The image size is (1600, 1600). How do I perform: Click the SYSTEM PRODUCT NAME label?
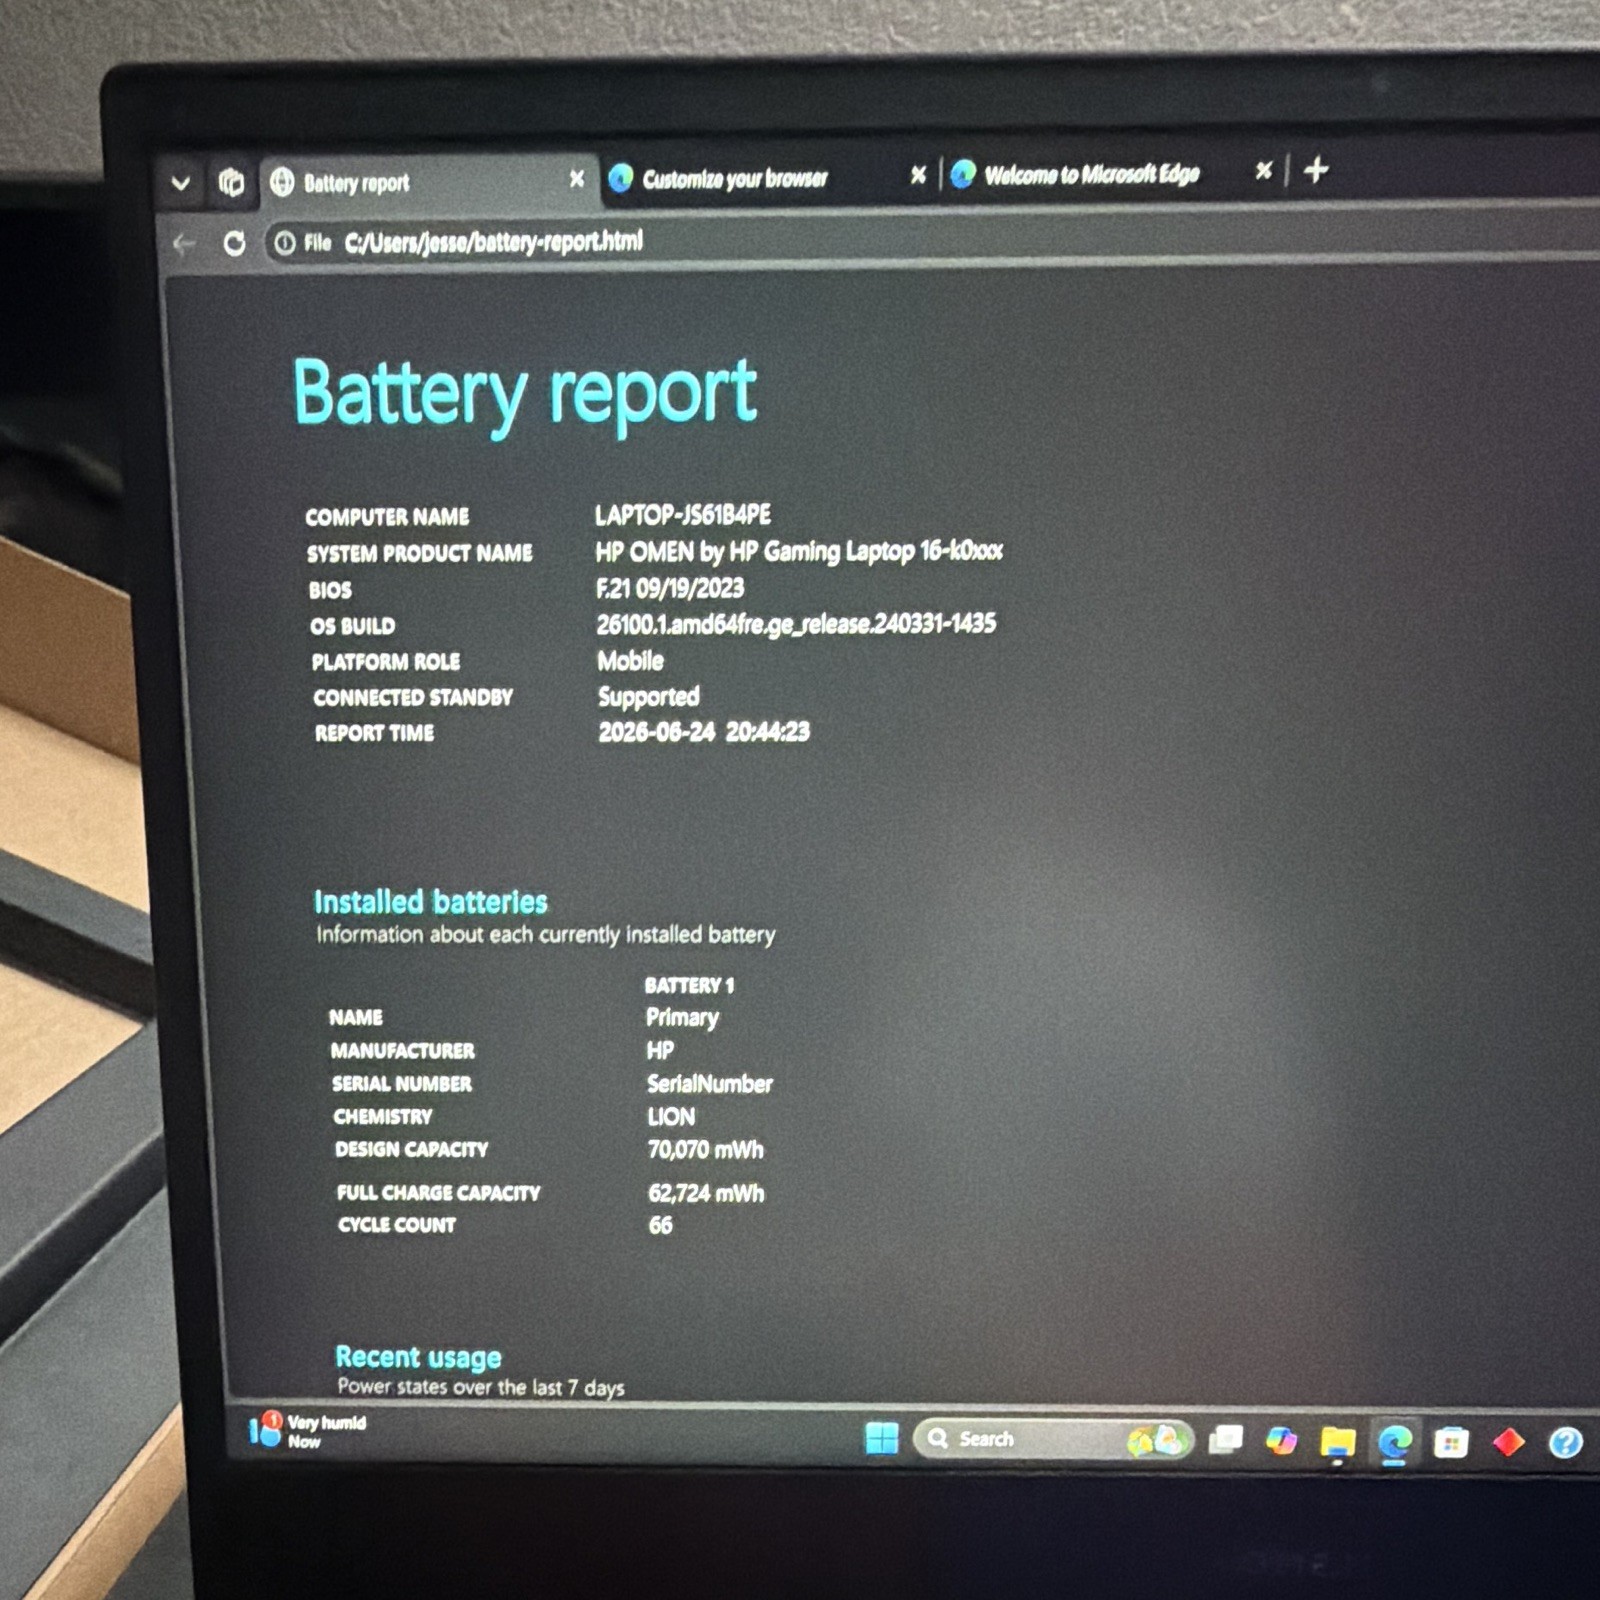420,553
